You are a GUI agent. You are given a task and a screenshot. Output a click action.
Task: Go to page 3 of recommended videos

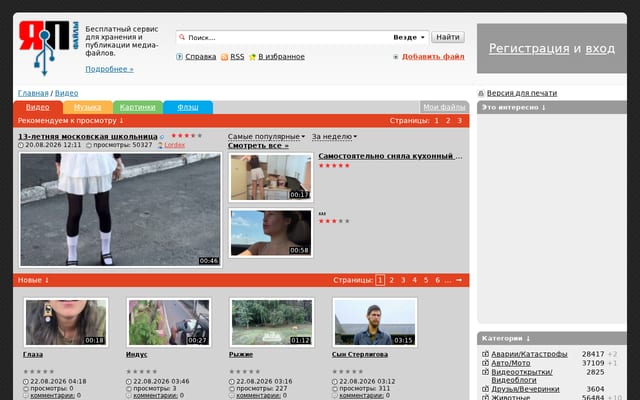(459, 121)
